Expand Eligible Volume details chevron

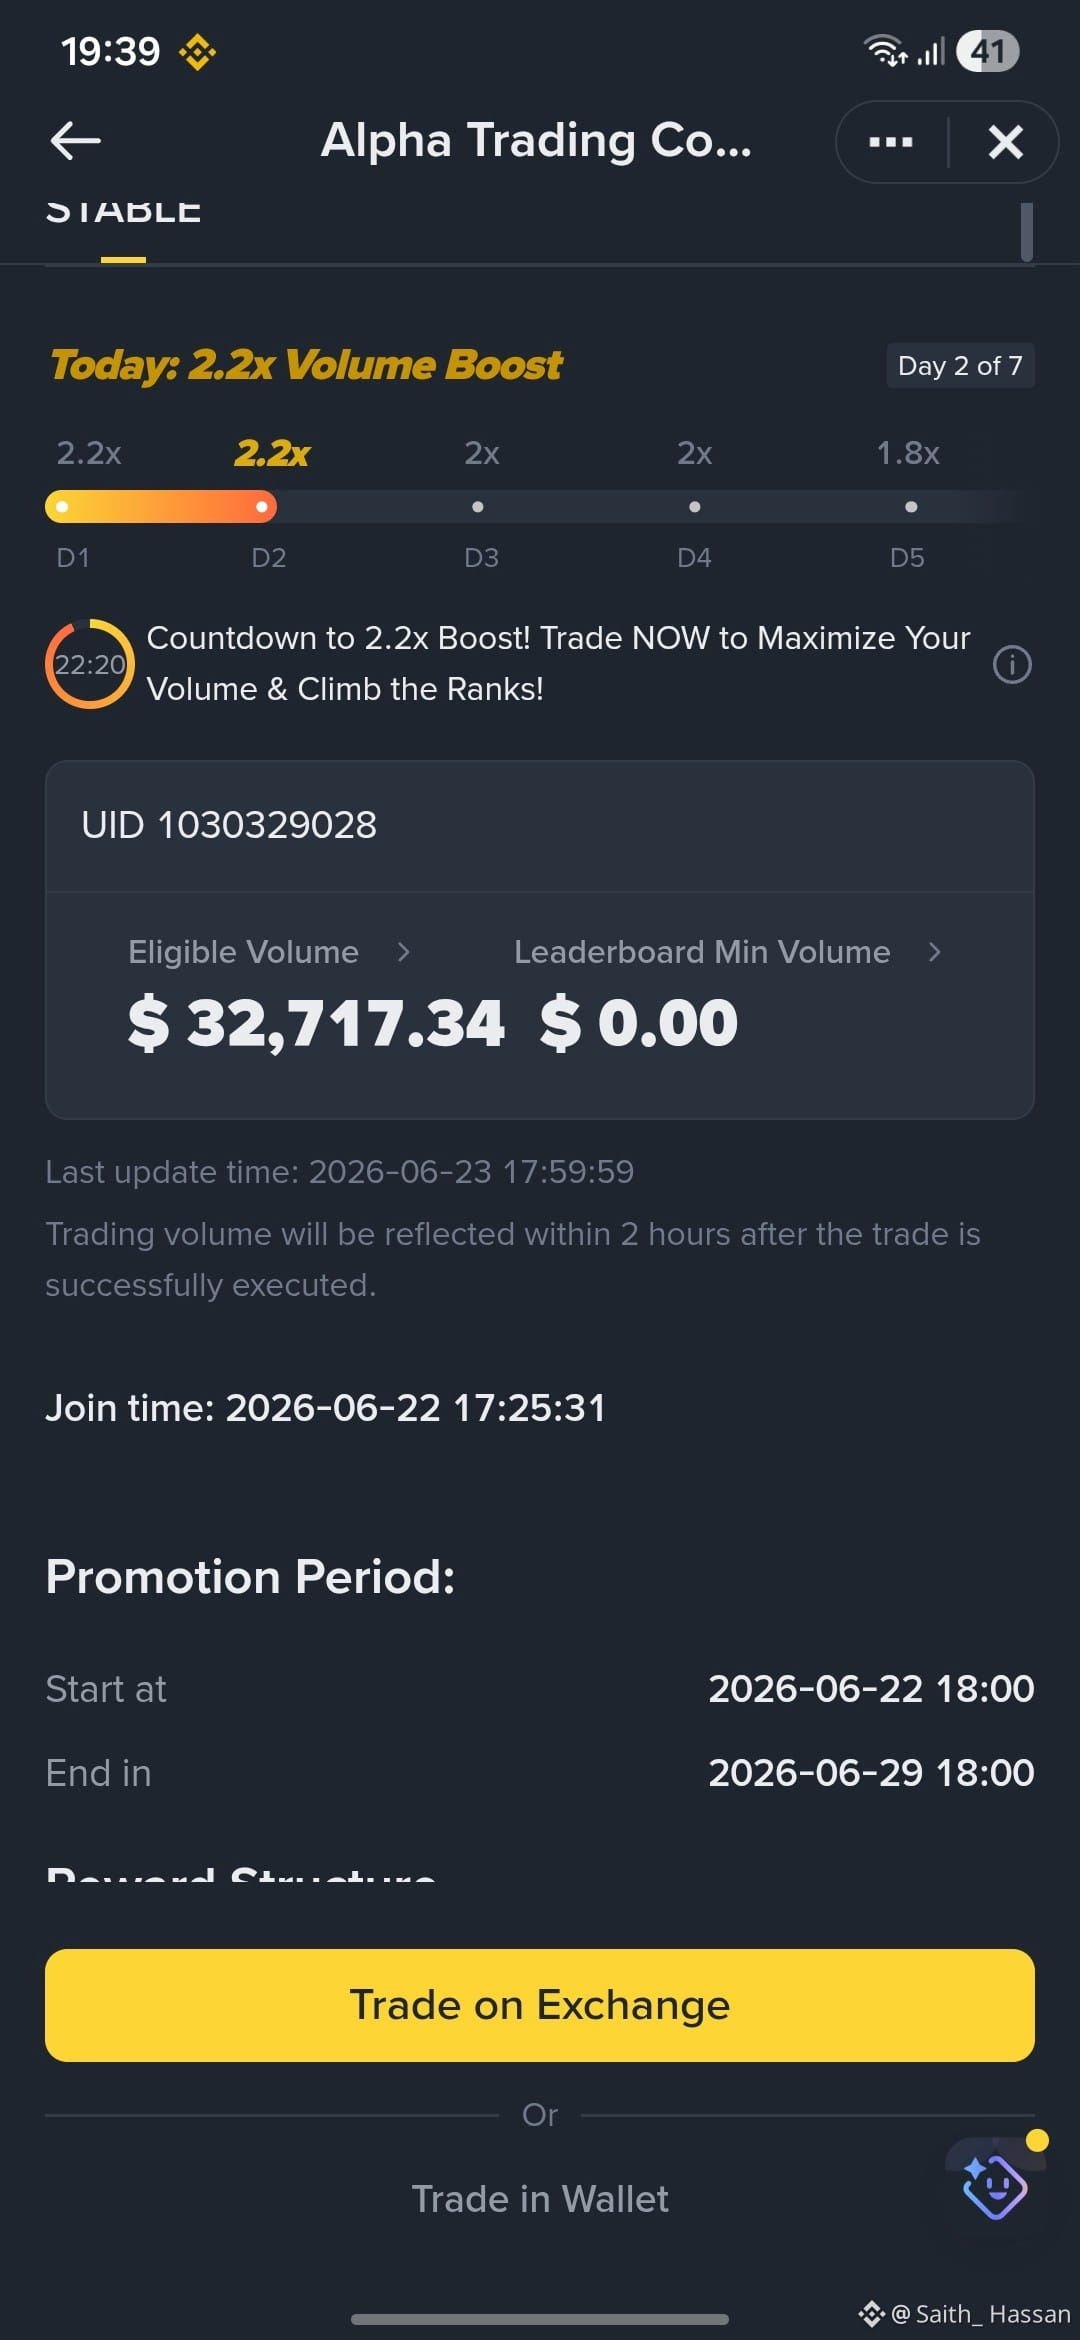pyautogui.click(x=404, y=952)
